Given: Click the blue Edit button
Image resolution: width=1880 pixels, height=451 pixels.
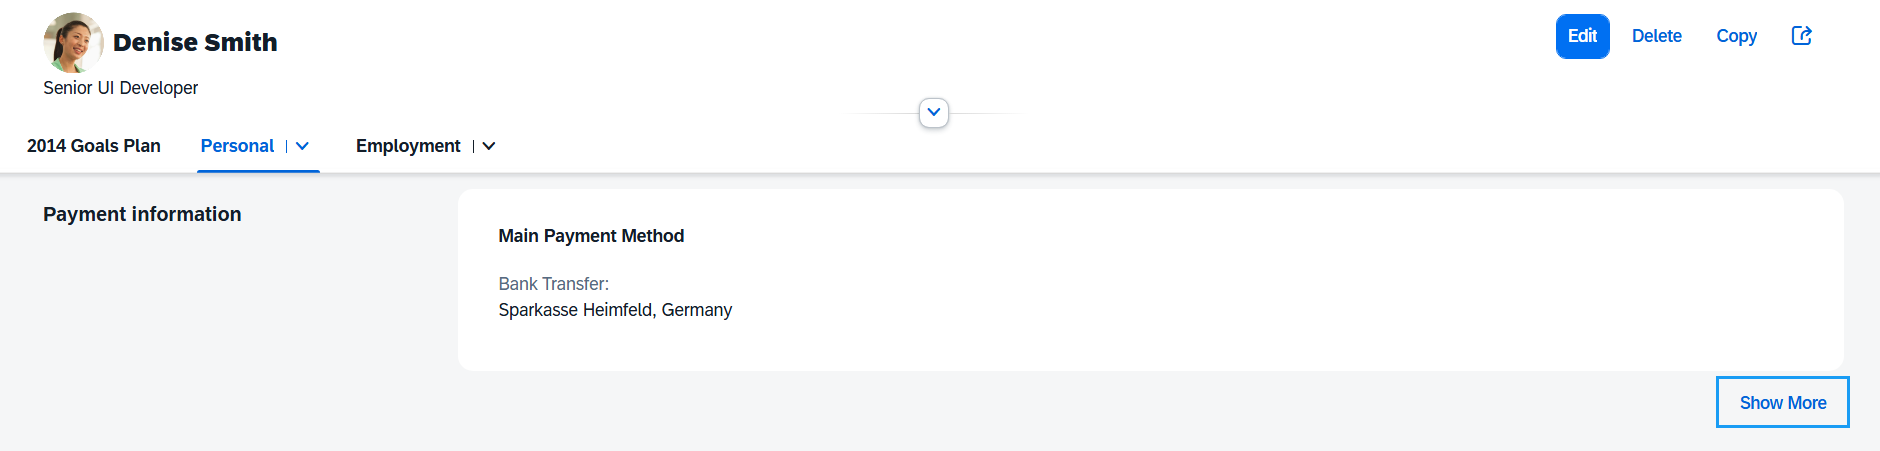Looking at the screenshot, I should [x=1582, y=36].
